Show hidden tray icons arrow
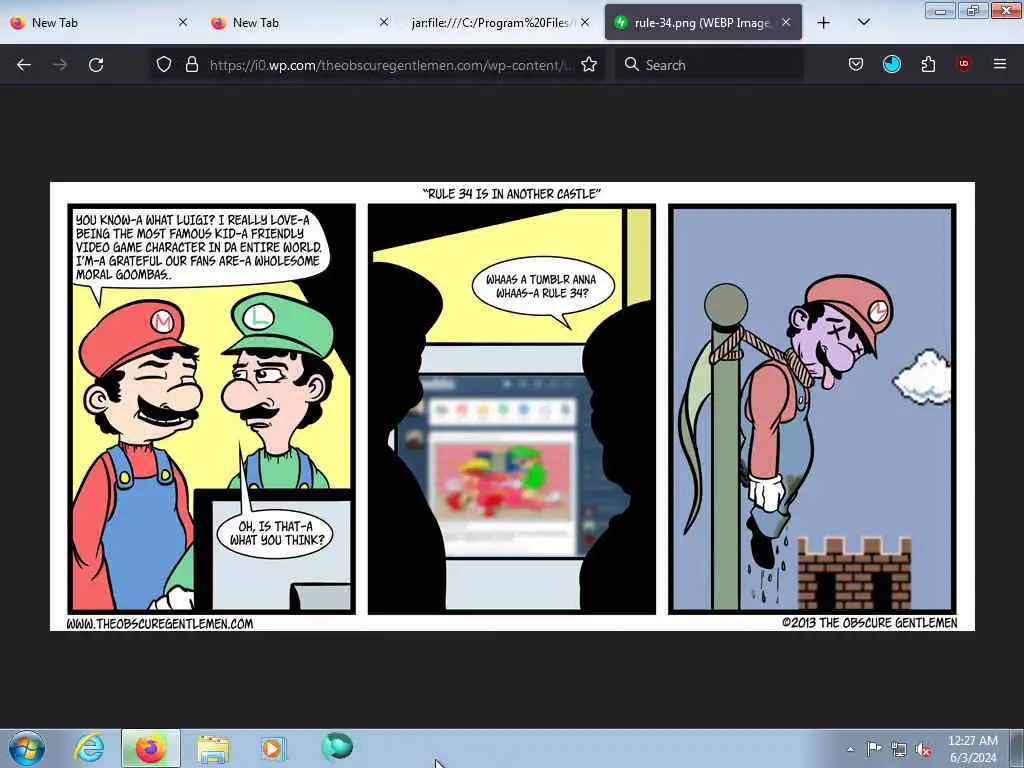The height and width of the screenshot is (768, 1024). (850, 749)
